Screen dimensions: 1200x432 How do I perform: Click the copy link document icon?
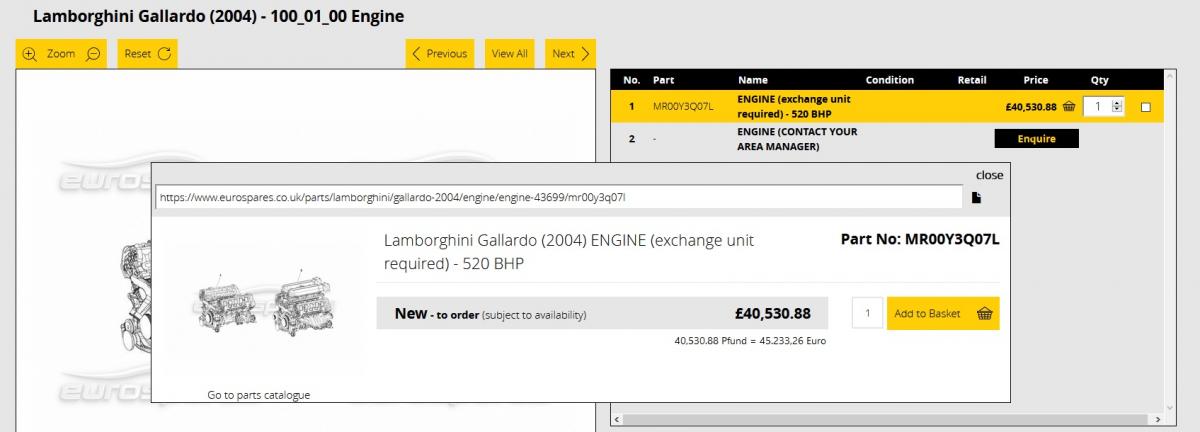(976, 198)
